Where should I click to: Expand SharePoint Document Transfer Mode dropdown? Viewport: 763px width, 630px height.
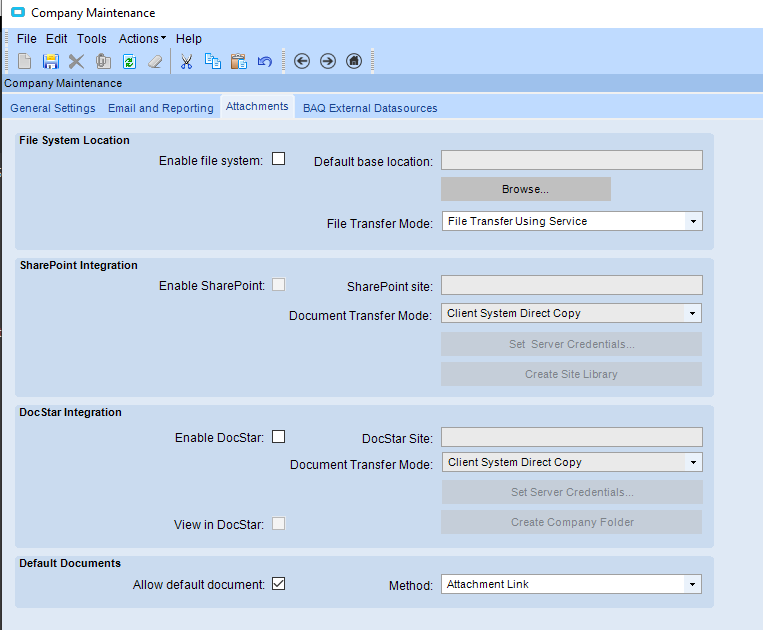692,313
